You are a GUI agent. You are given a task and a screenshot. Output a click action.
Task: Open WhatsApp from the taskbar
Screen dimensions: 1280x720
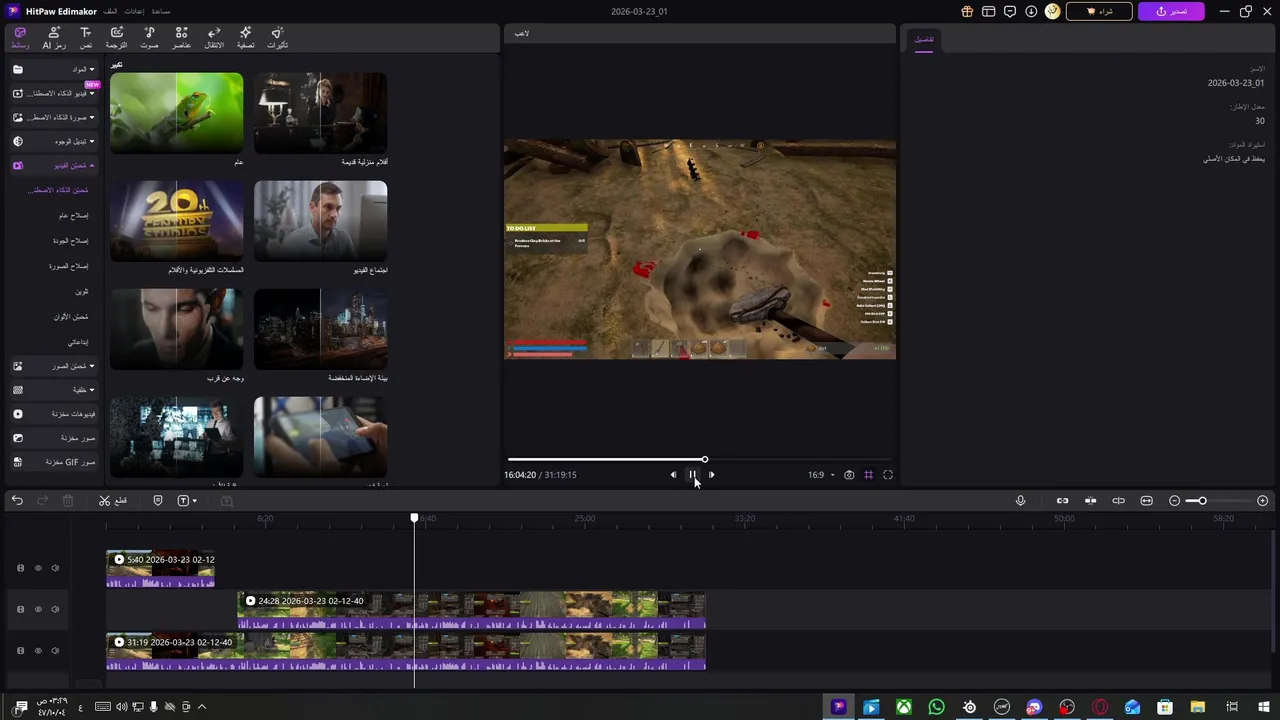936,707
